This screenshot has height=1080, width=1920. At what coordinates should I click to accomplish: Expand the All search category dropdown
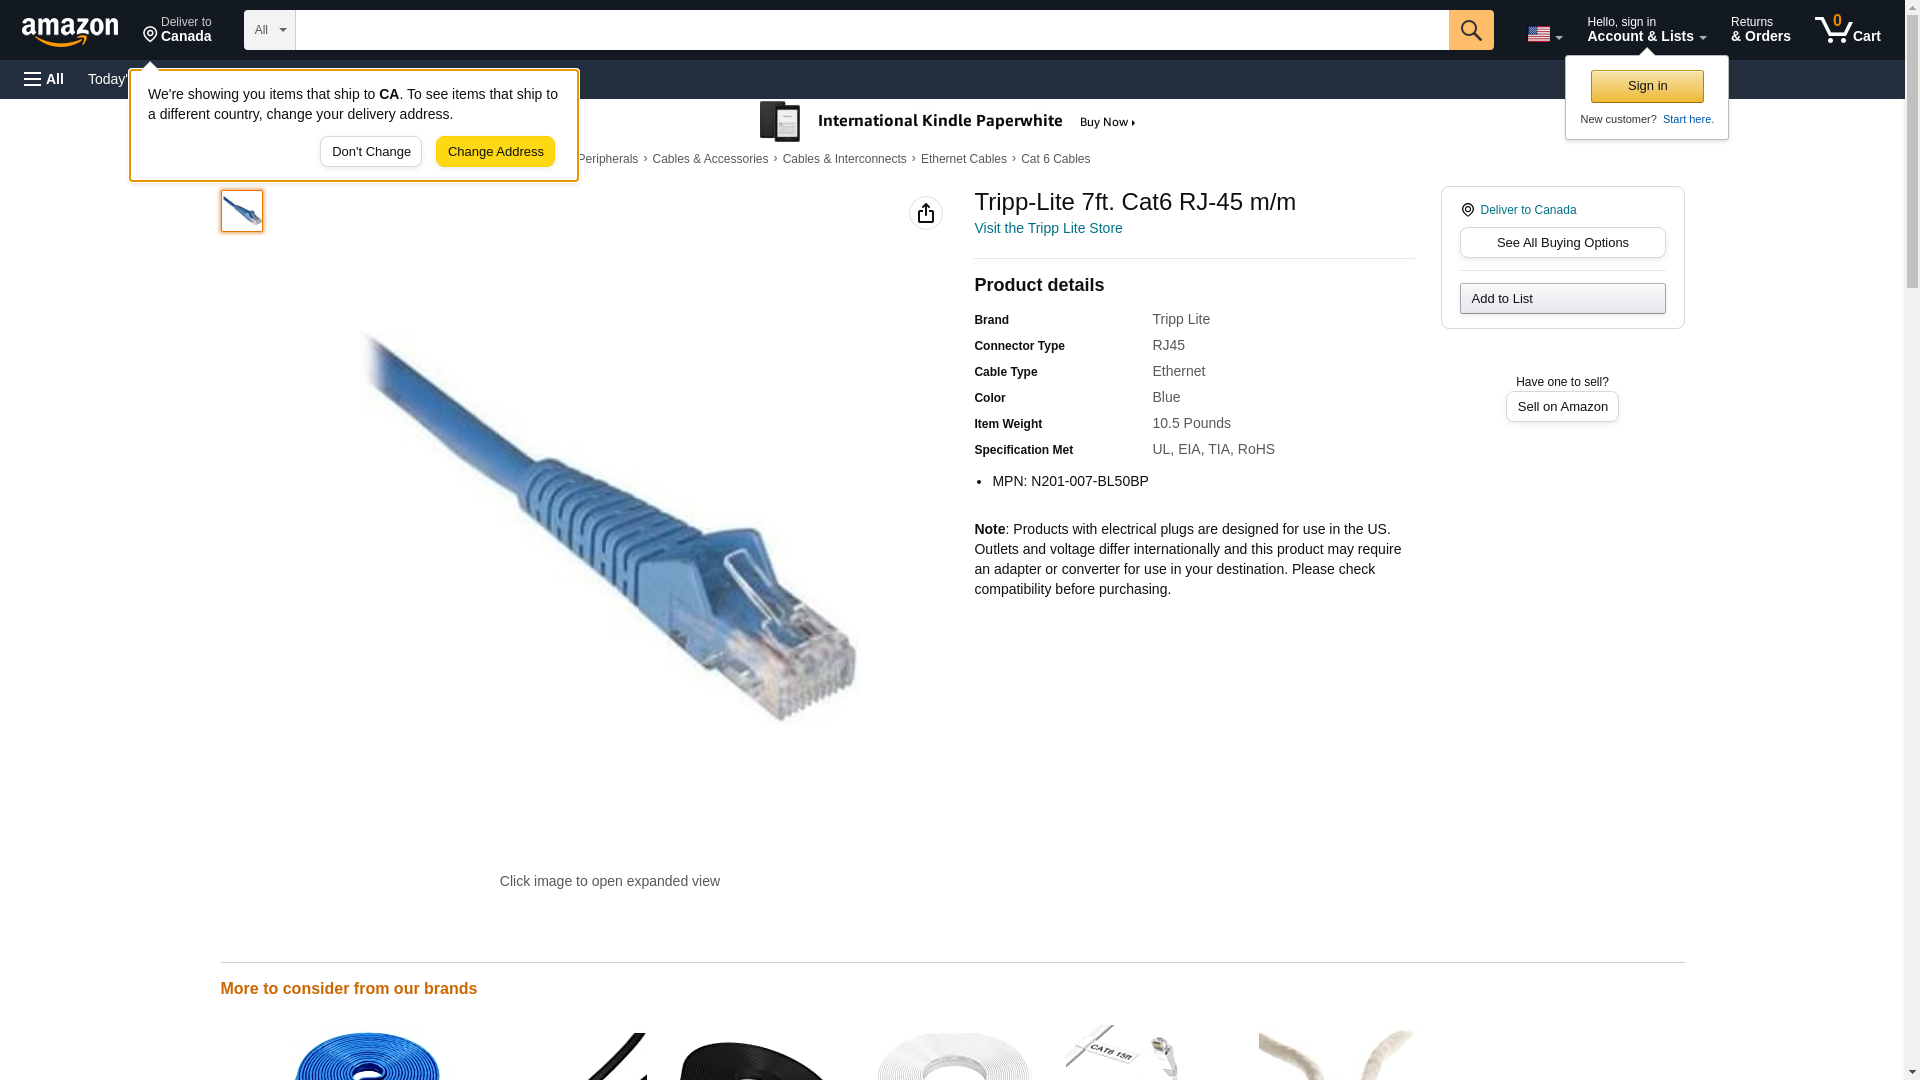270,30
